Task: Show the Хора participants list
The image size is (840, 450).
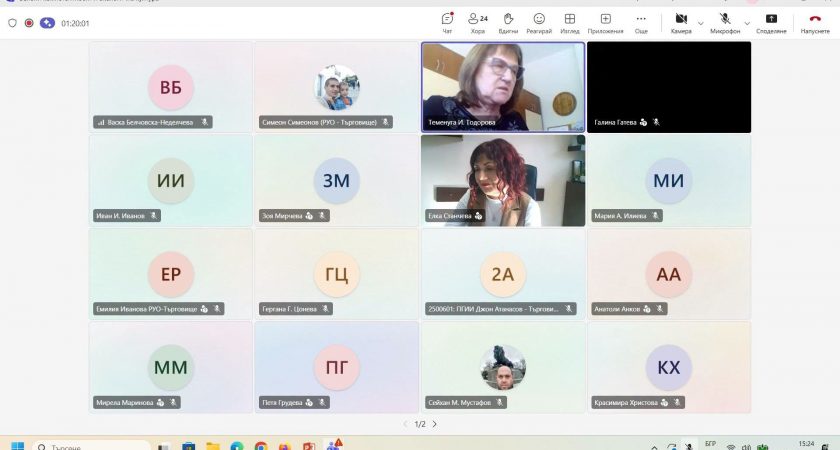Action: 478,23
